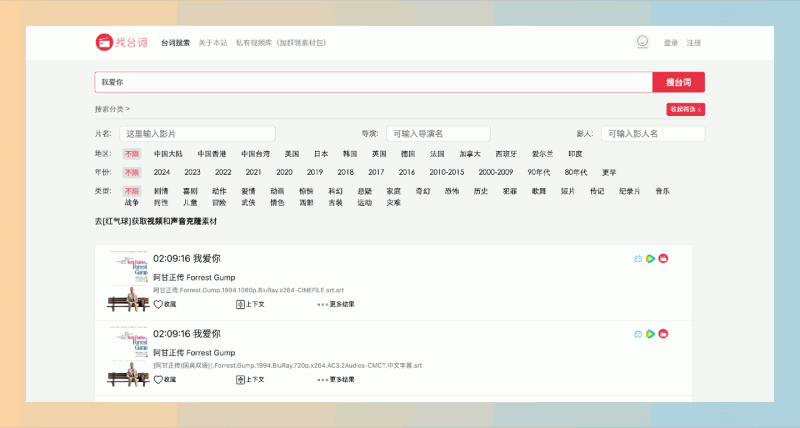
Task: Click the Forrest.Gump.1994.BluRay.720p srt file name
Action: (288, 365)
